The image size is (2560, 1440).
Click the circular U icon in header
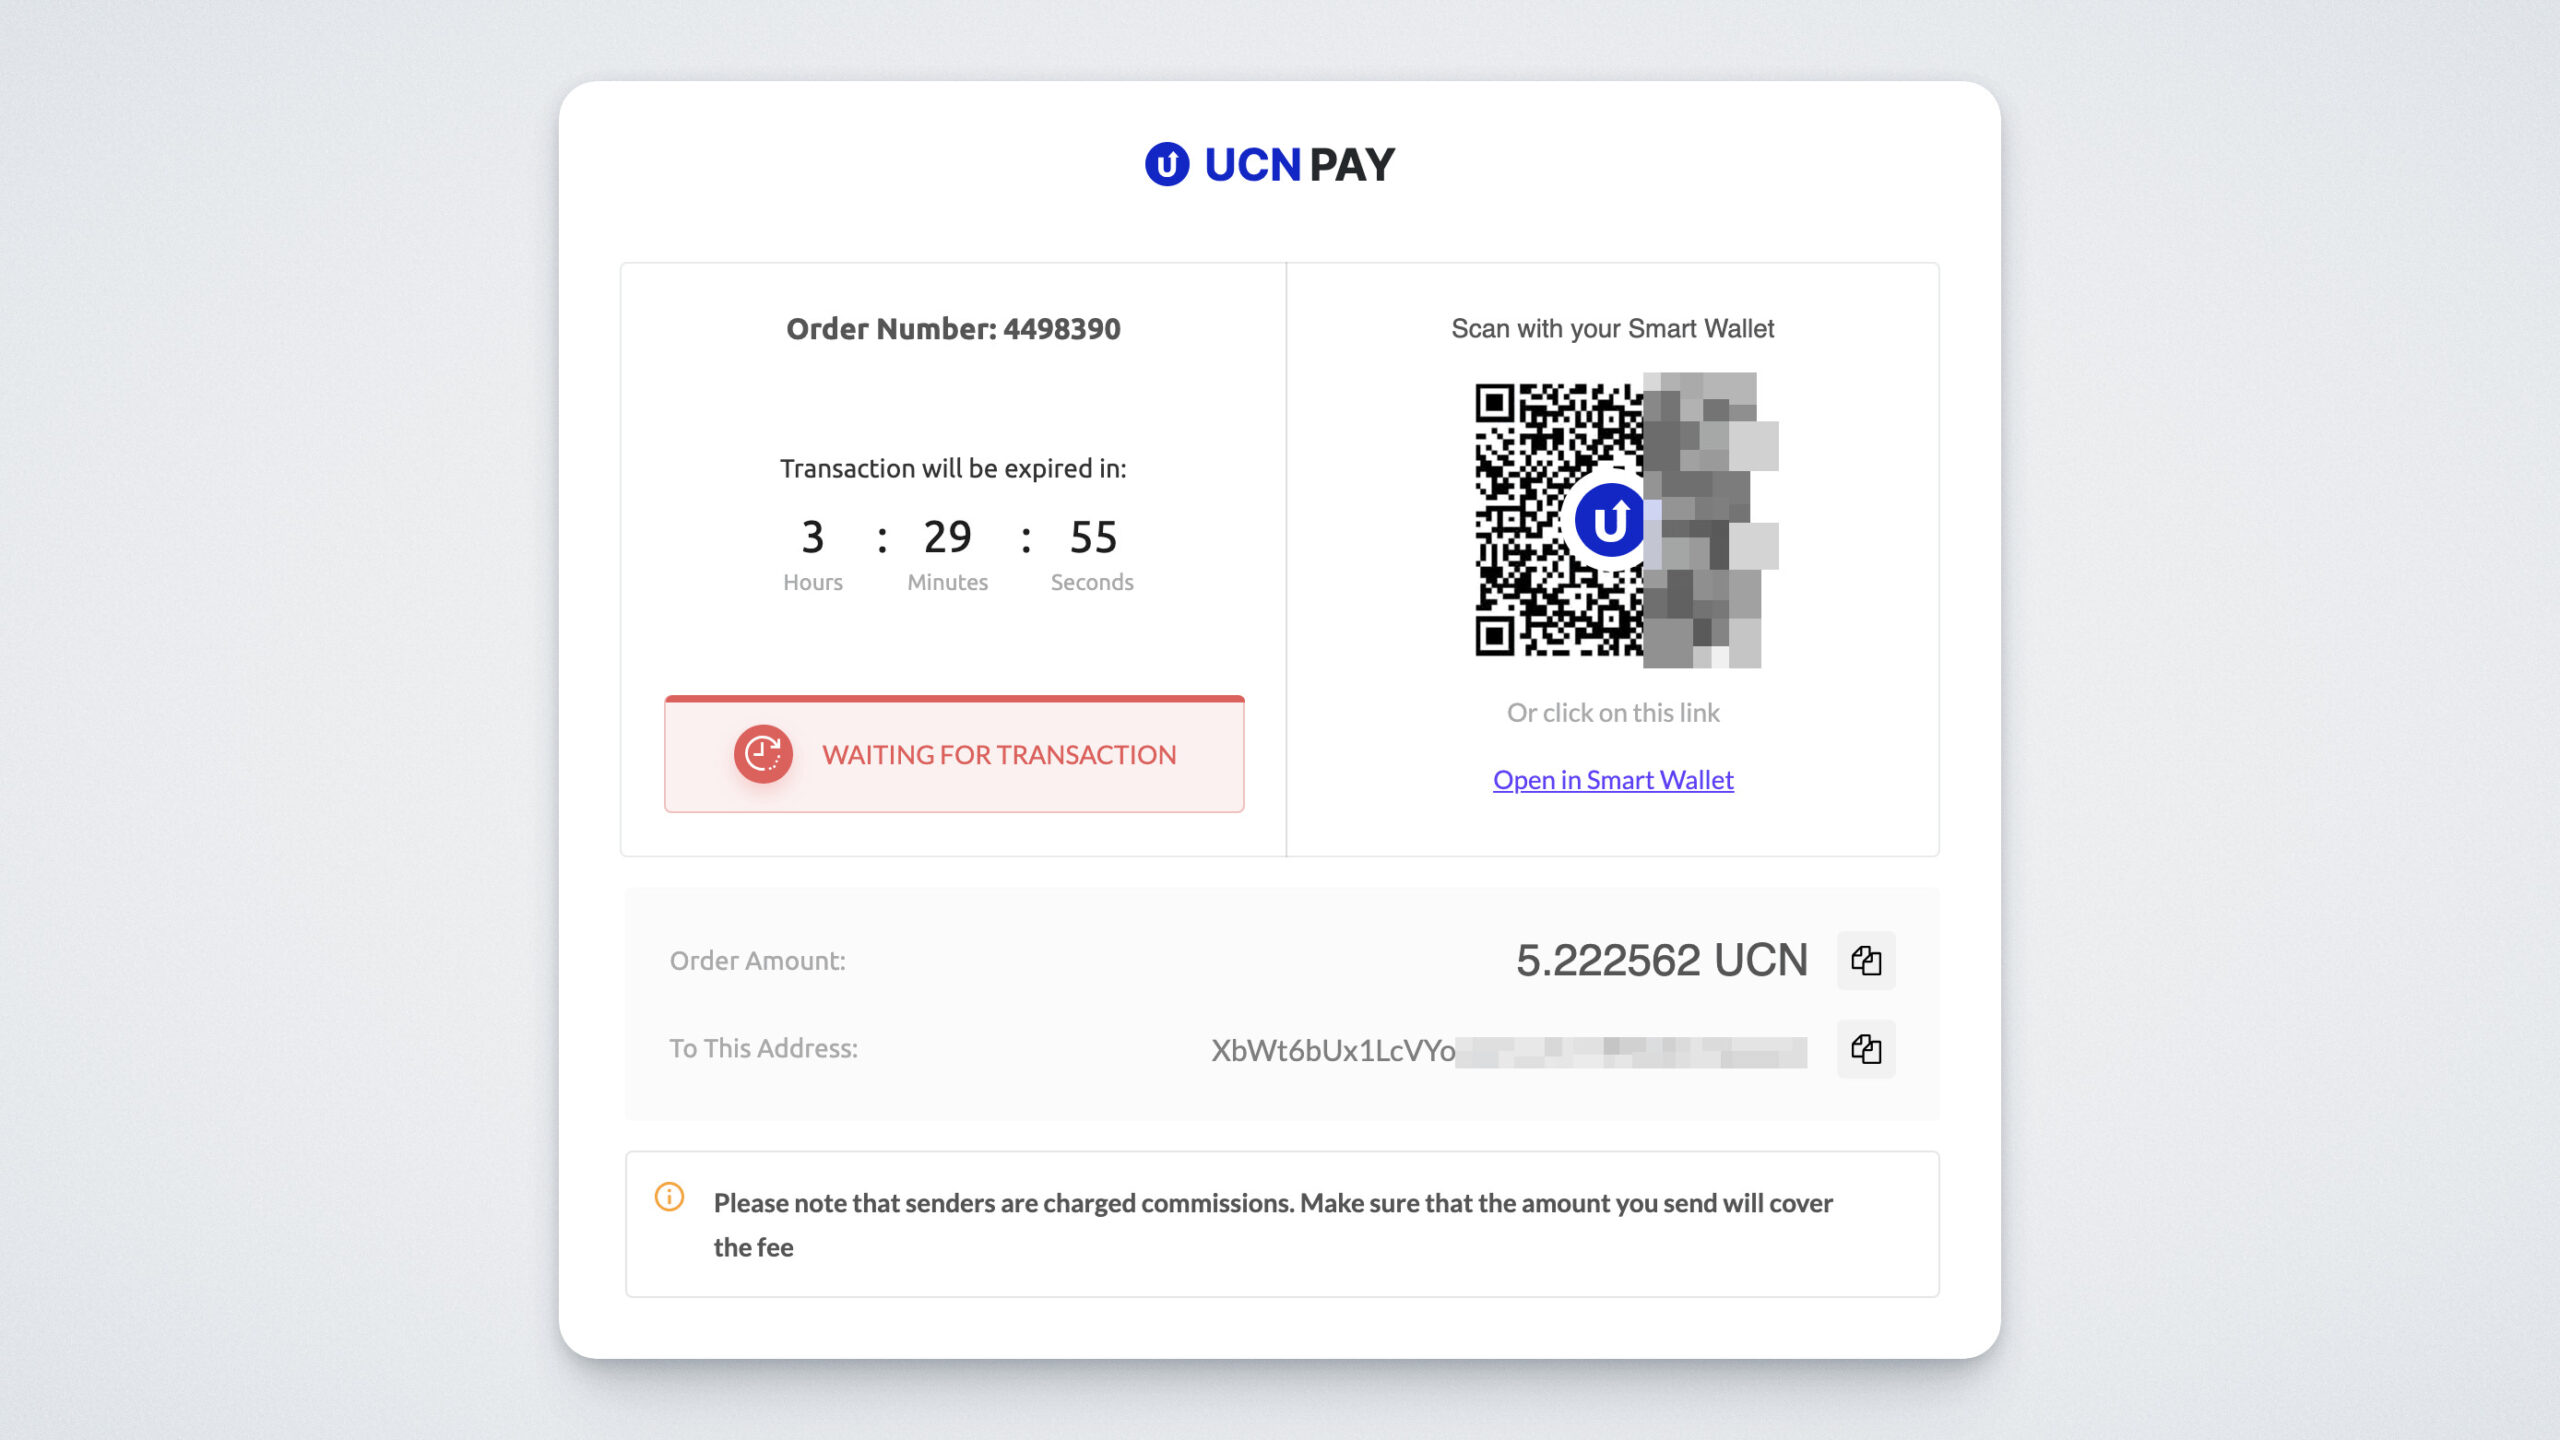point(1167,164)
